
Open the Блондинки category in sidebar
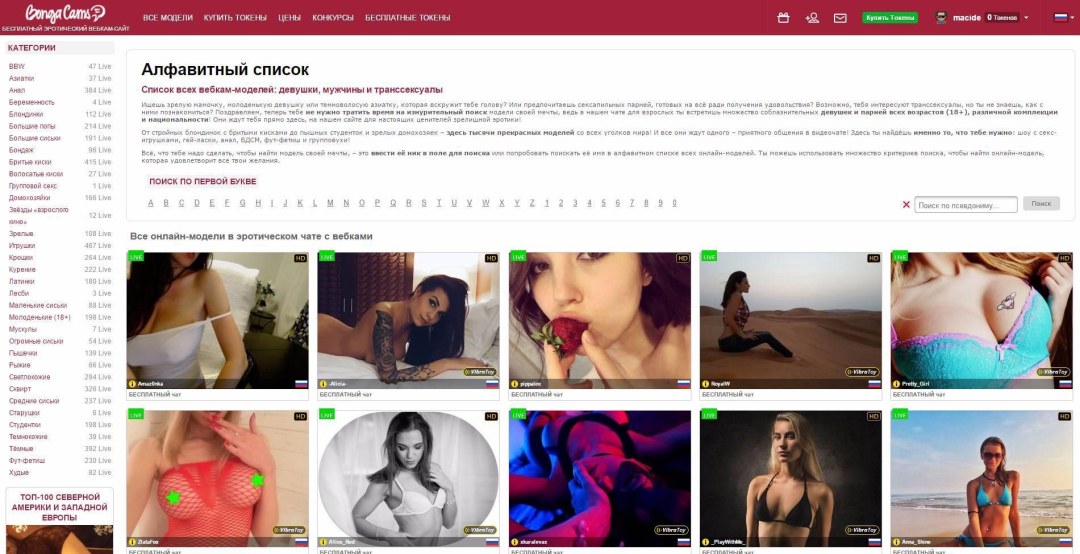[x=26, y=114]
